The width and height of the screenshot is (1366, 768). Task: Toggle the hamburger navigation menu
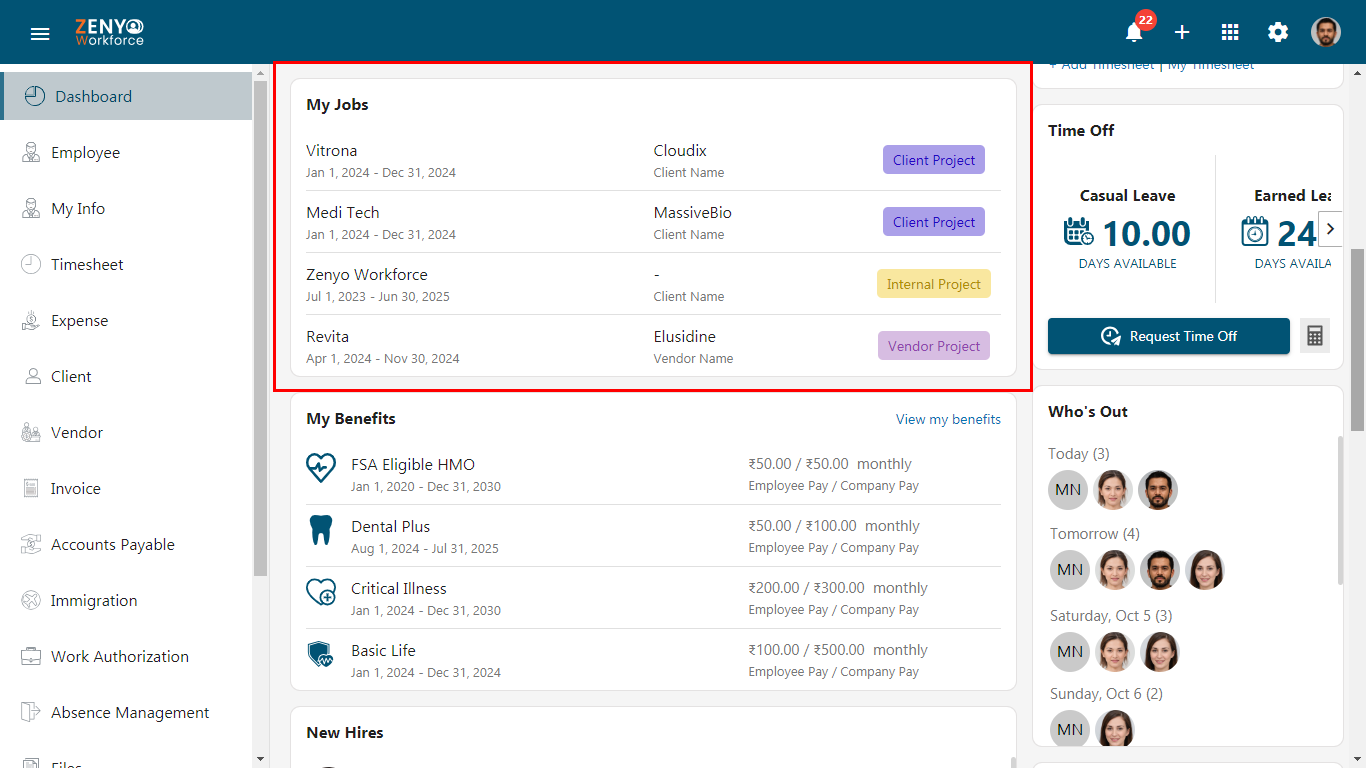pos(40,33)
